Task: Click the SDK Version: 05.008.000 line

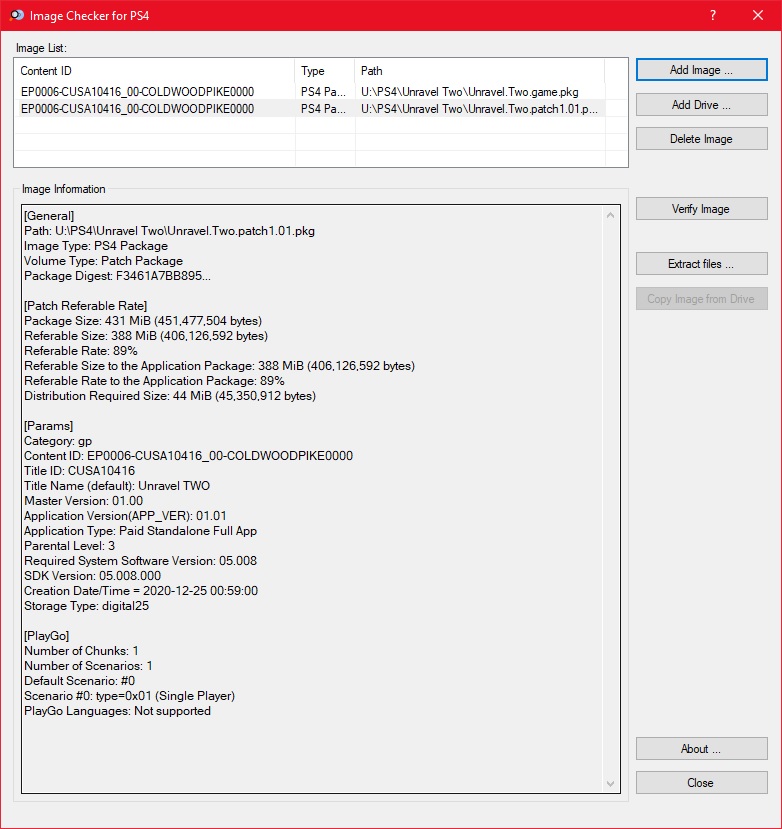Action: (x=93, y=576)
